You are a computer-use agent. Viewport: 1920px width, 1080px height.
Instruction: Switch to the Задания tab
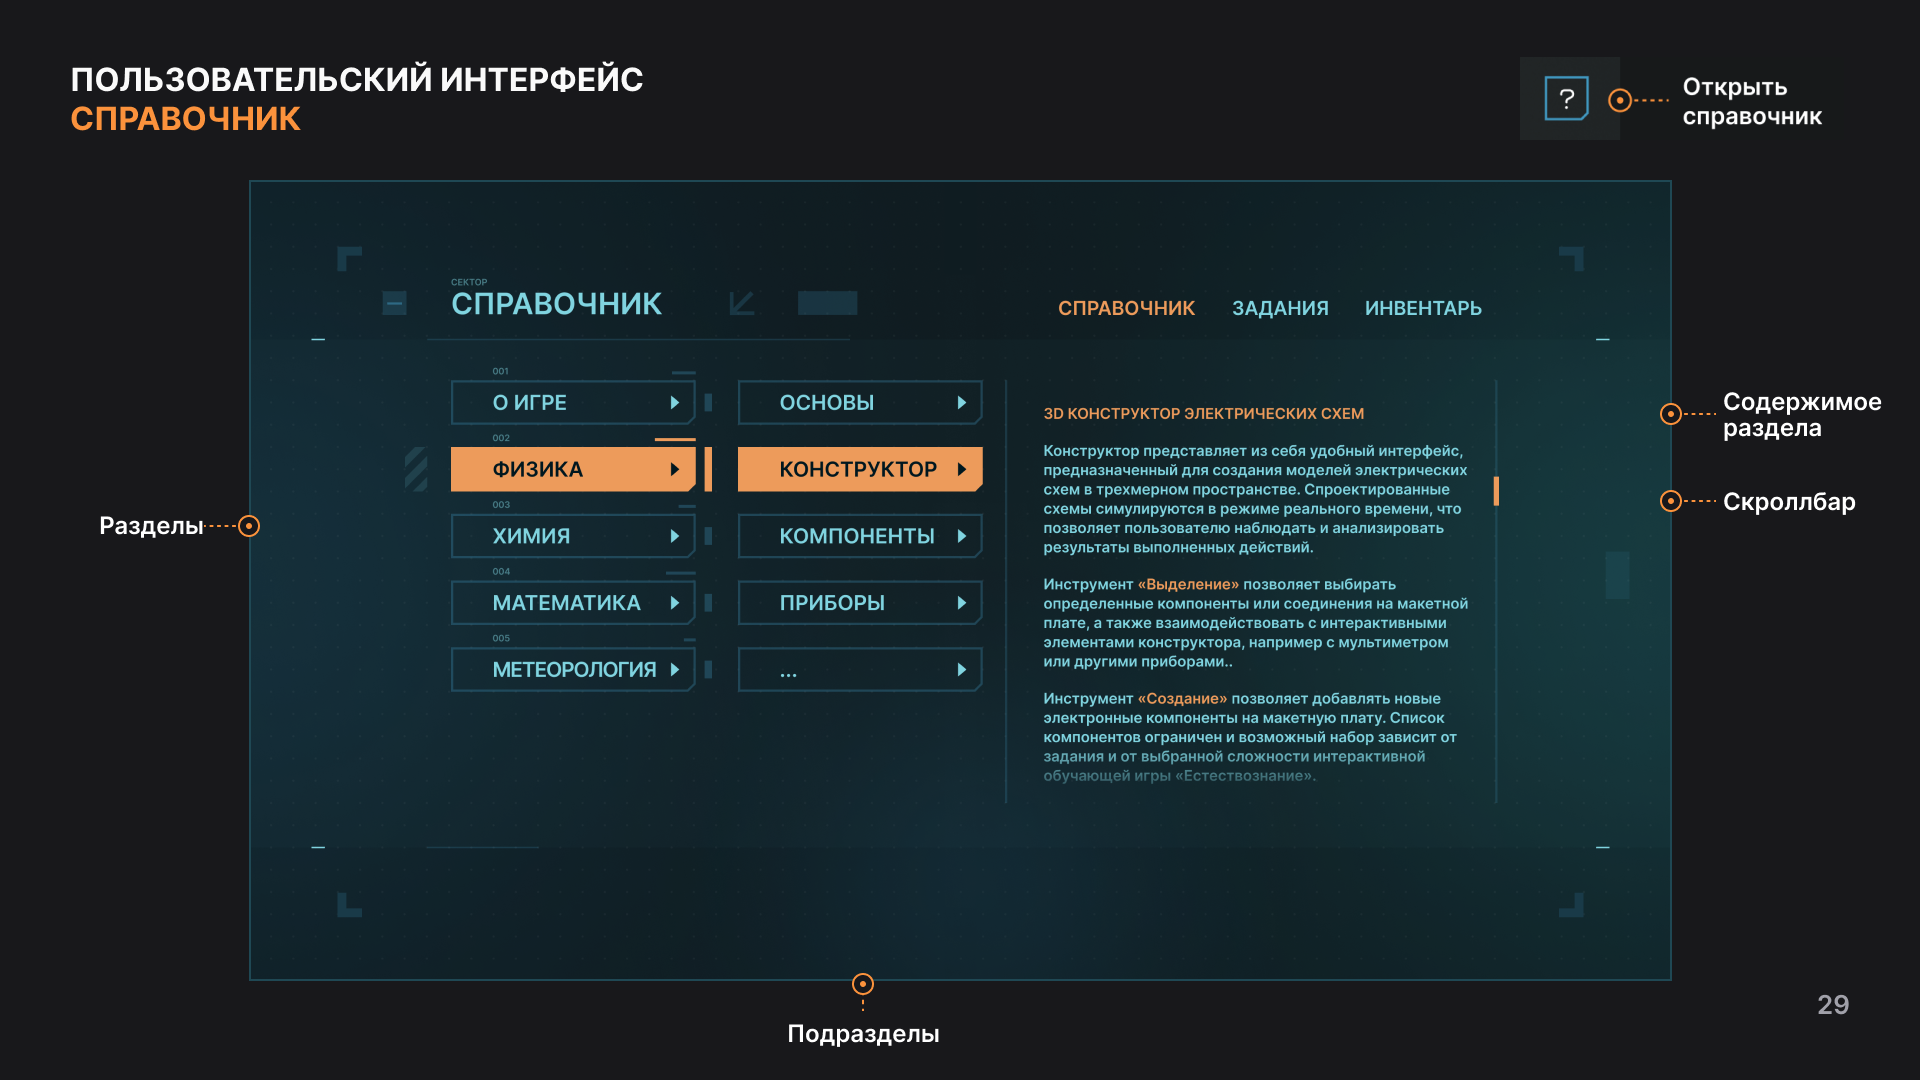[1280, 308]
